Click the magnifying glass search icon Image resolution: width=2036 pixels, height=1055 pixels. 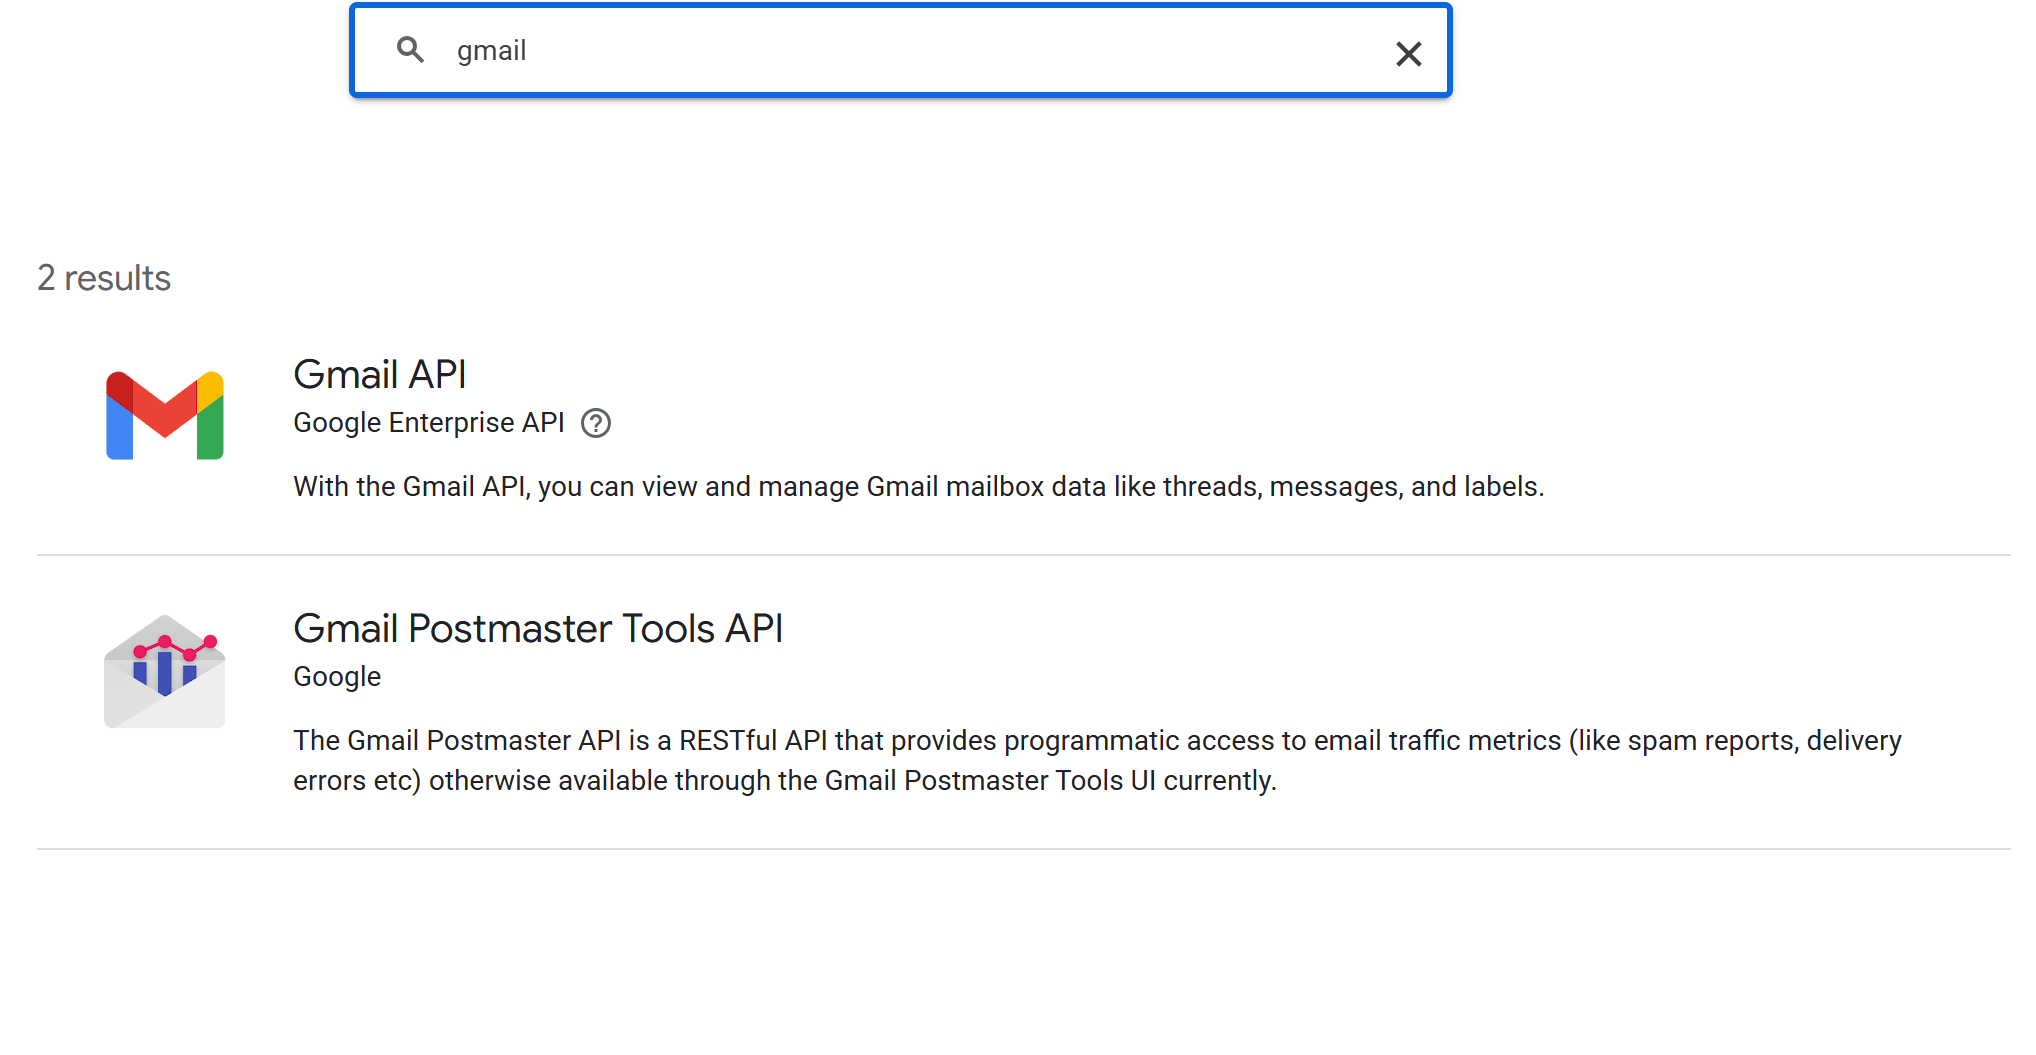410,50
